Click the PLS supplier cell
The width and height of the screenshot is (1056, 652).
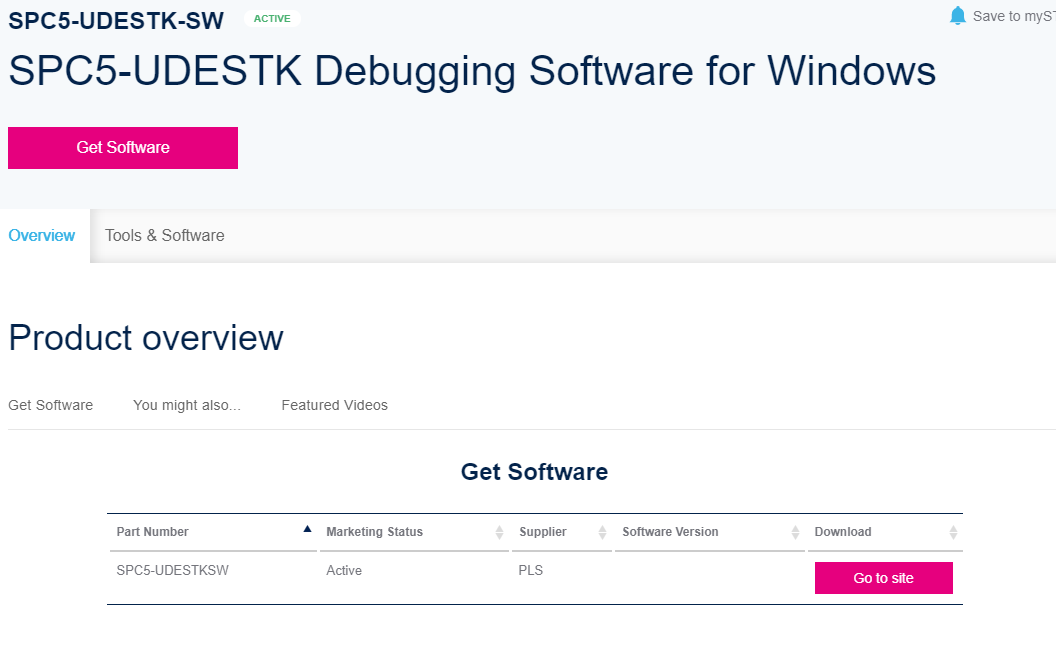[531, 570]
